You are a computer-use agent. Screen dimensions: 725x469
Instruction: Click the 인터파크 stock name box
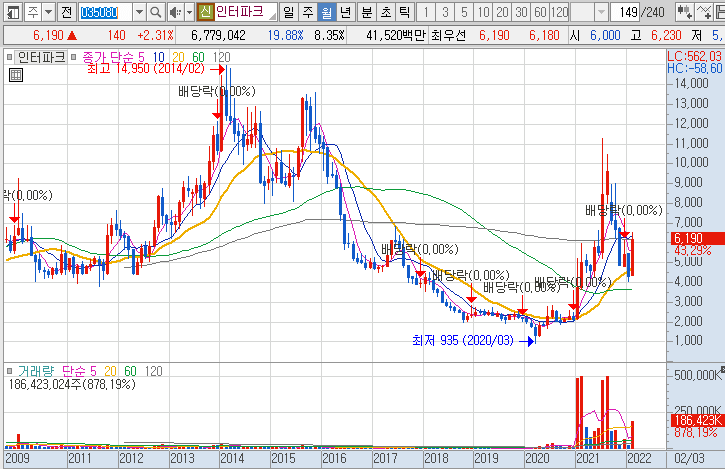(x=246, y=12)
